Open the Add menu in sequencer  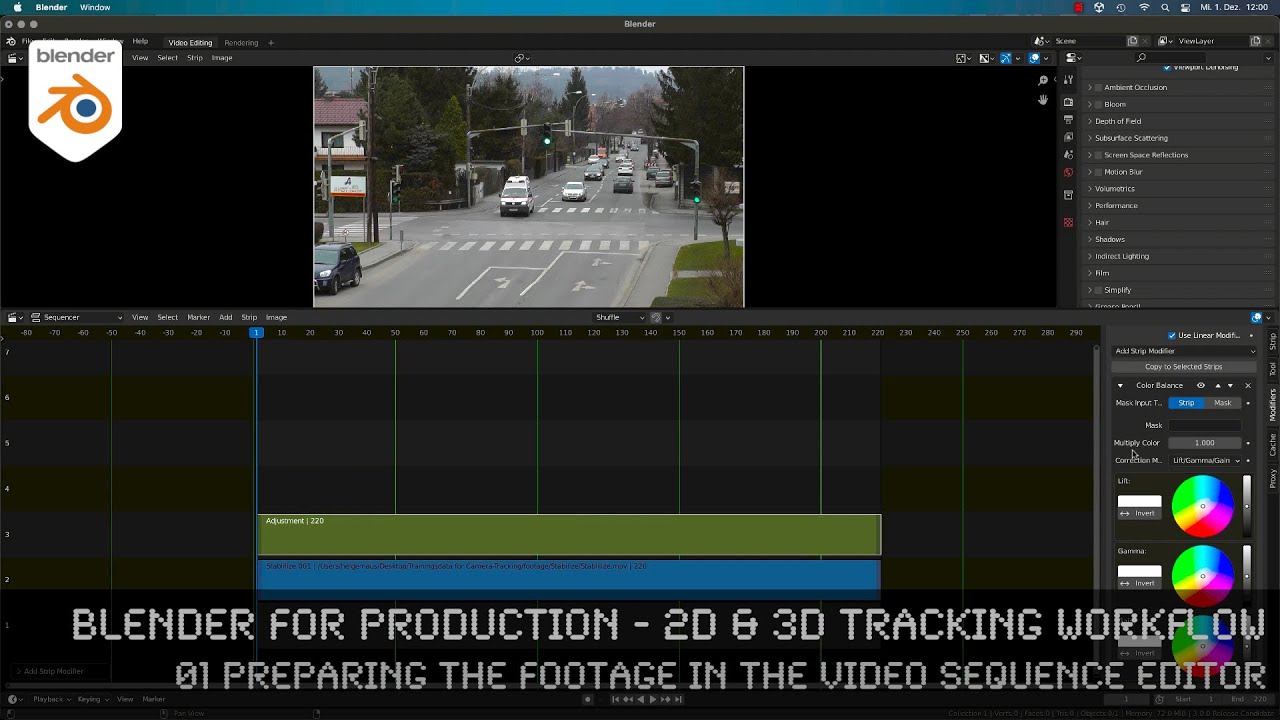(x=226, y=317)
